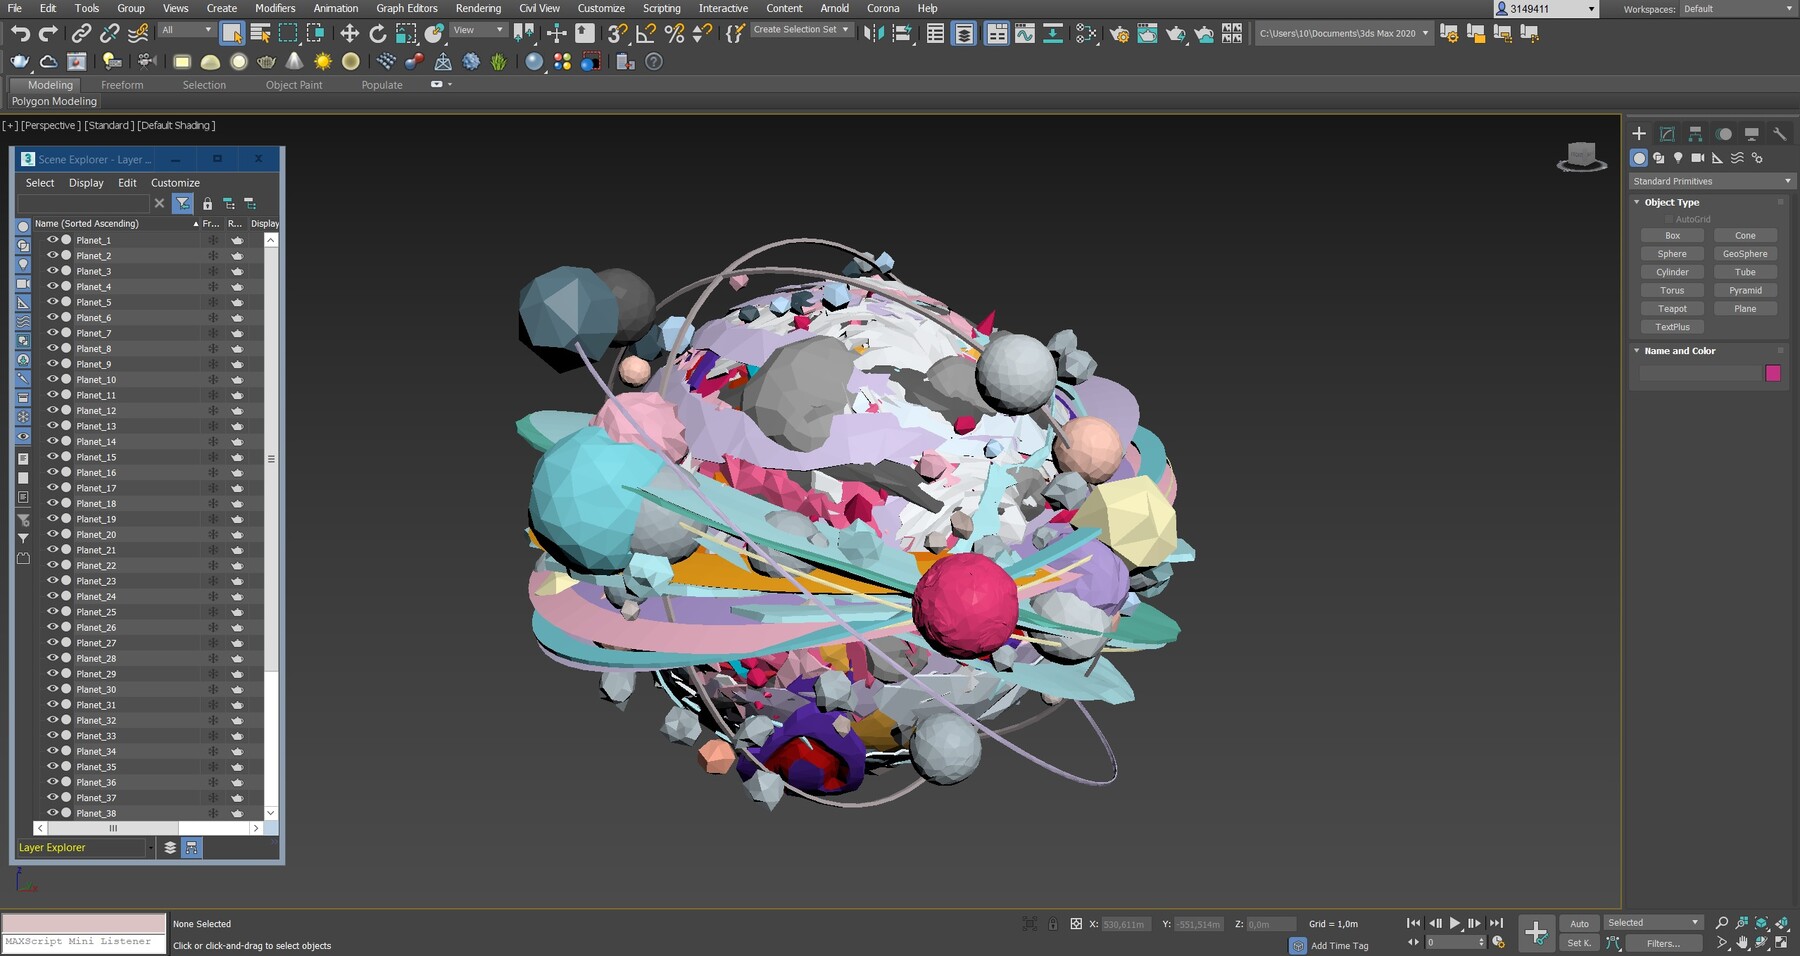The image size is (1800, 956).
Task: Open the Standard Primitives dropdown
Action: pyautogui.click(x=1712, y=181)
